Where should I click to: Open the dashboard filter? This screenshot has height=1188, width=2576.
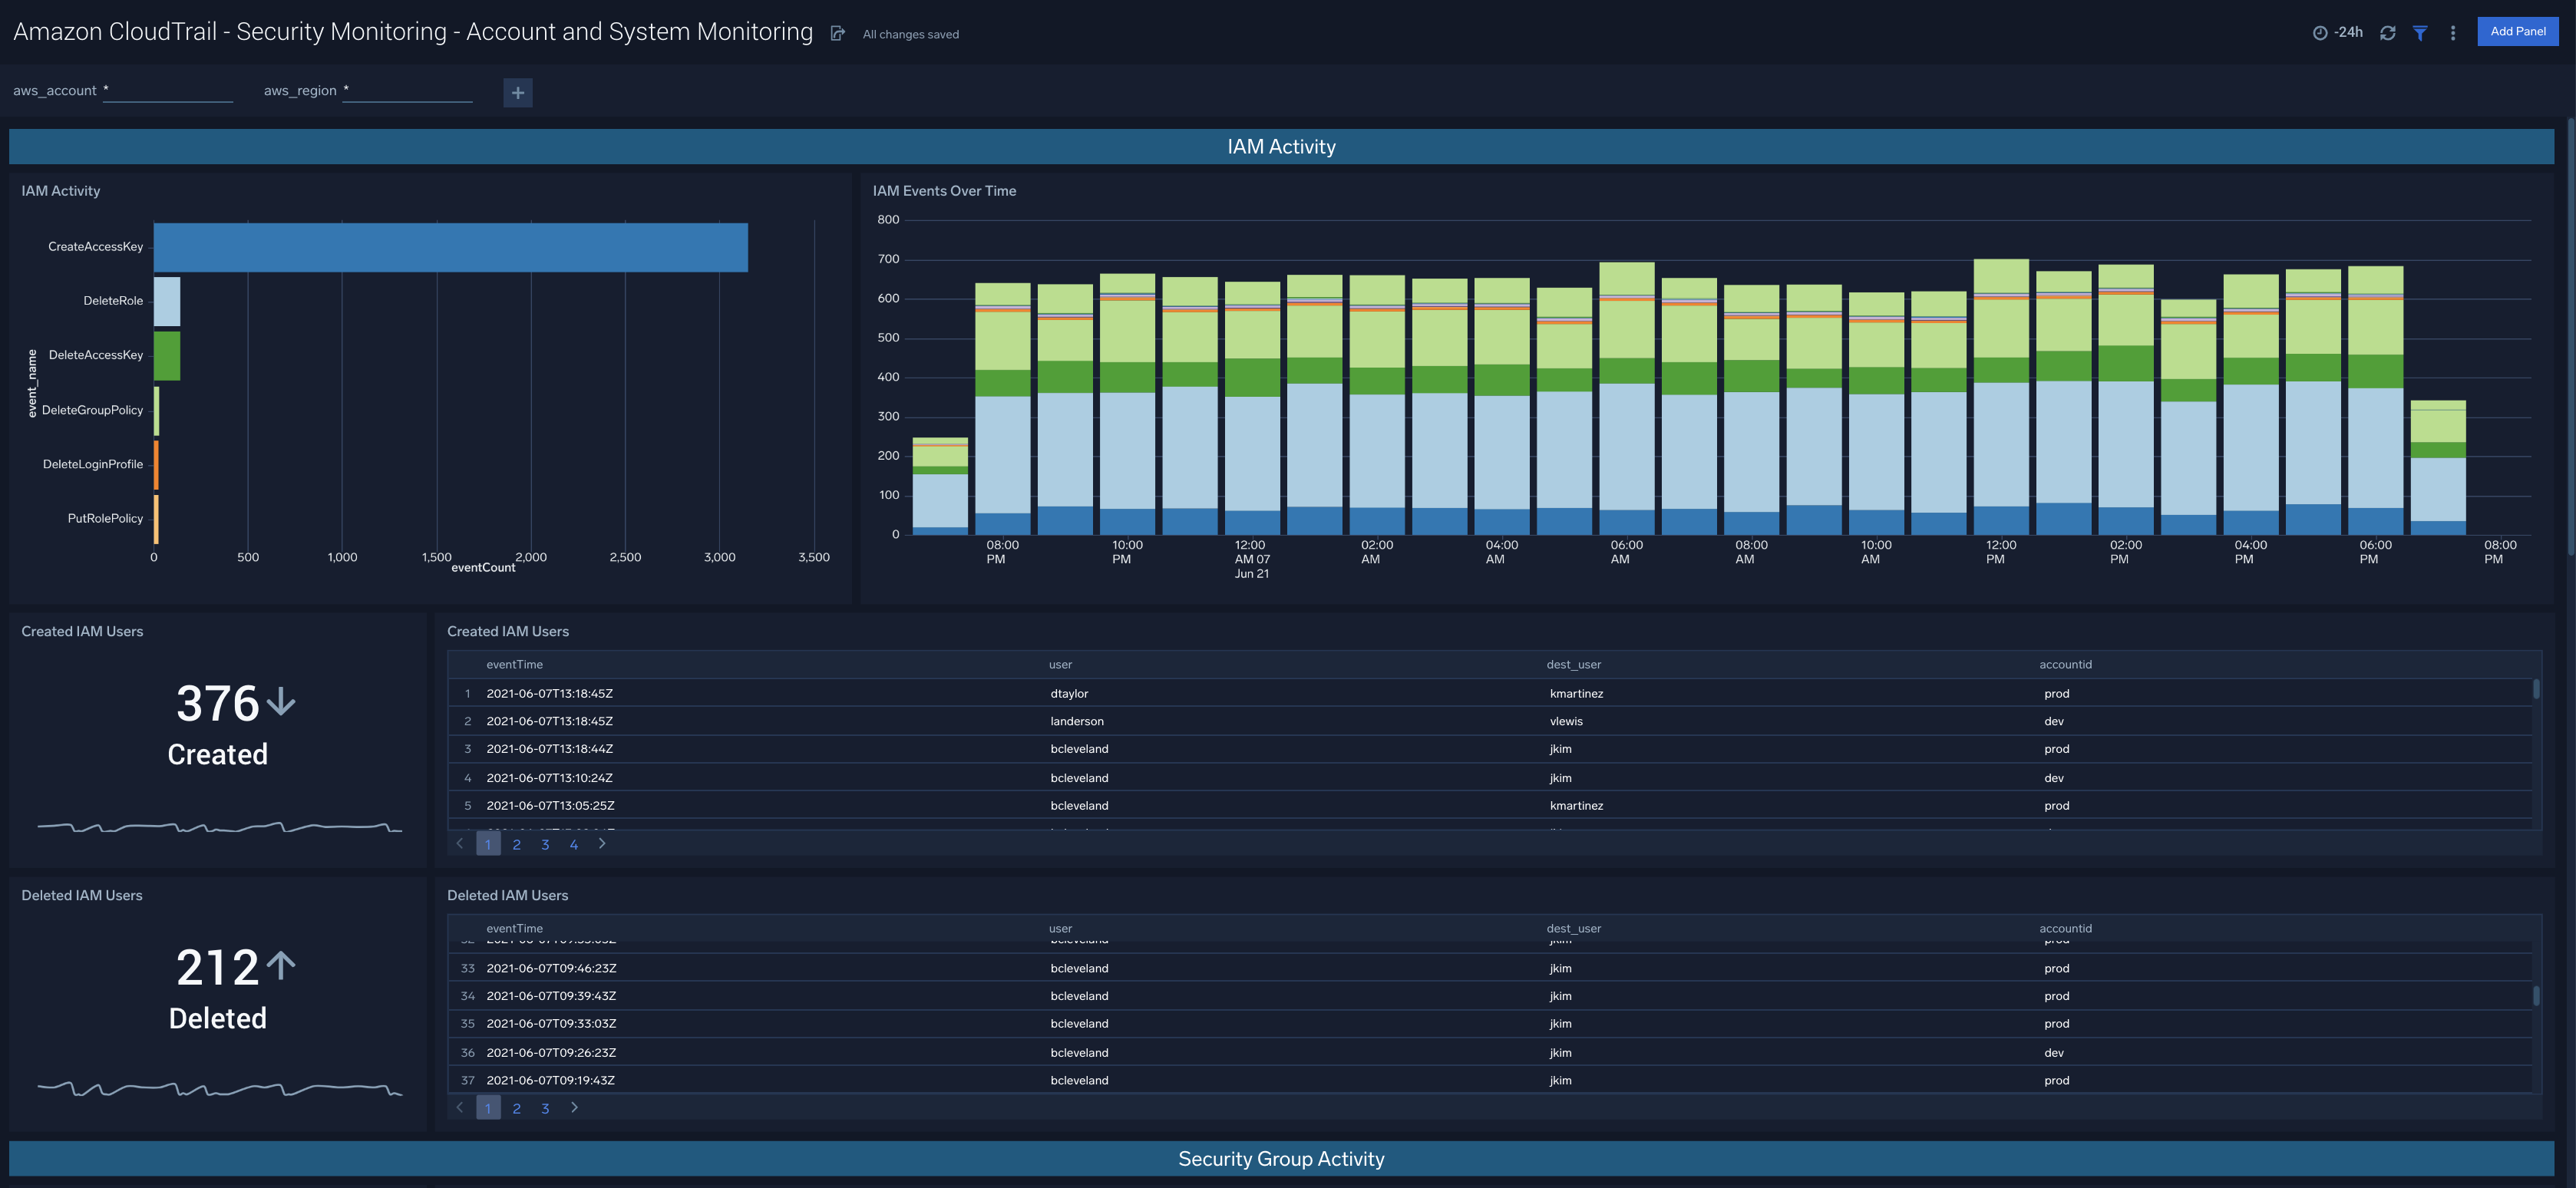(x=2420, y=32)
